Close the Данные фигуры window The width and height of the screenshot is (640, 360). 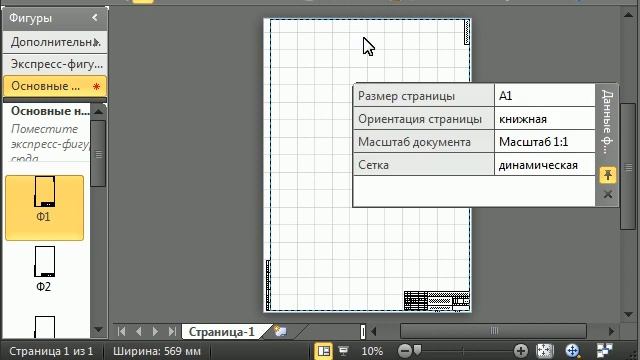tap(607, 194)
